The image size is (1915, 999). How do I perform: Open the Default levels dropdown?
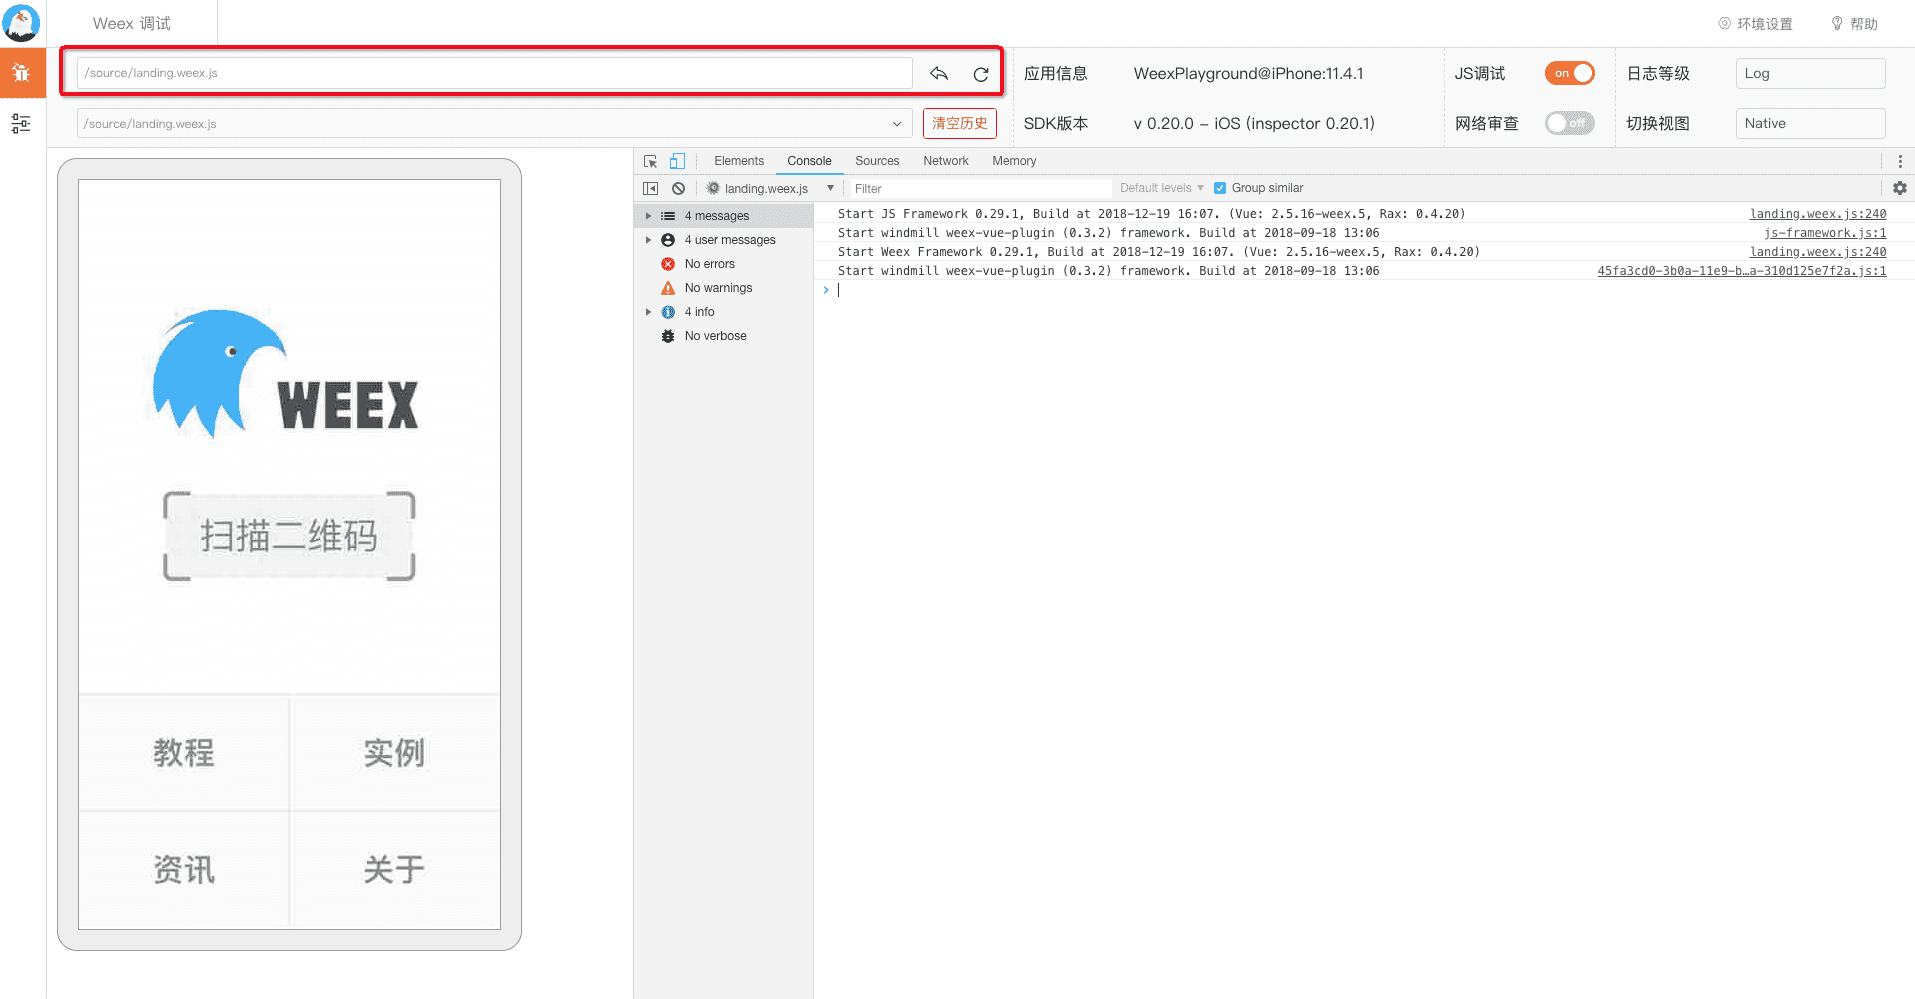[x=1160, y=188]
